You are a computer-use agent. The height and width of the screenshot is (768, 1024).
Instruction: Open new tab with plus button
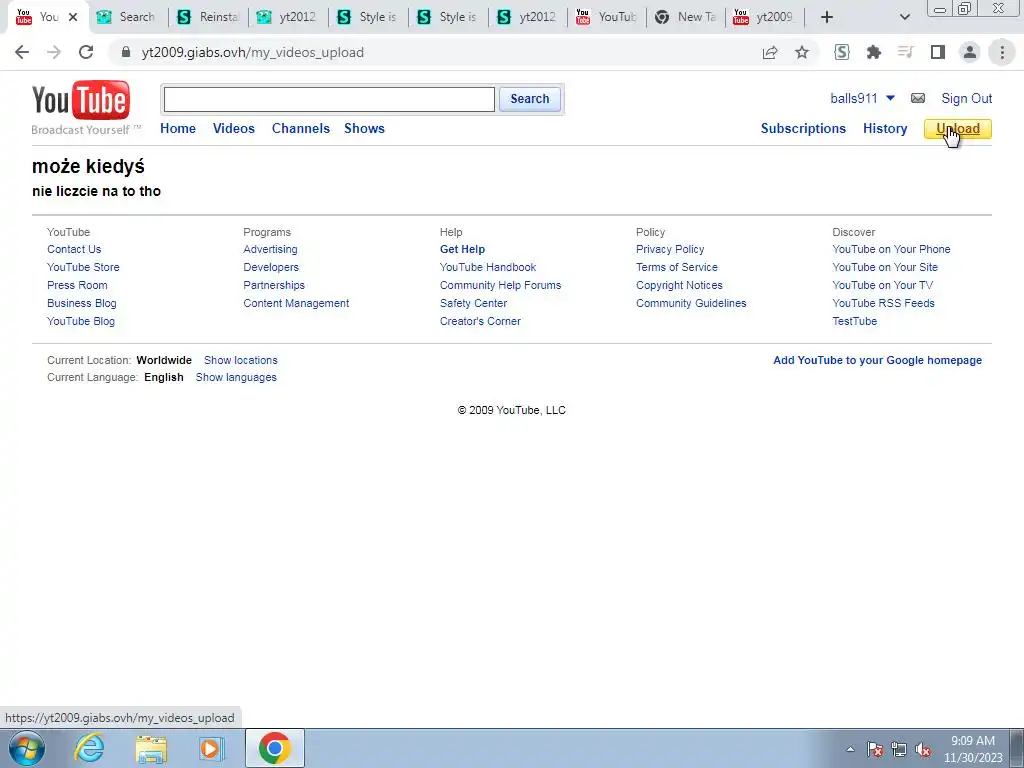(827, 17)
